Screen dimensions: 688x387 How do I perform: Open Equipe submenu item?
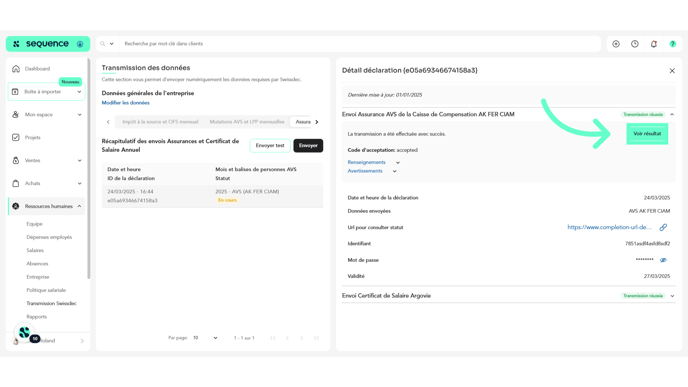coord(34,224)
